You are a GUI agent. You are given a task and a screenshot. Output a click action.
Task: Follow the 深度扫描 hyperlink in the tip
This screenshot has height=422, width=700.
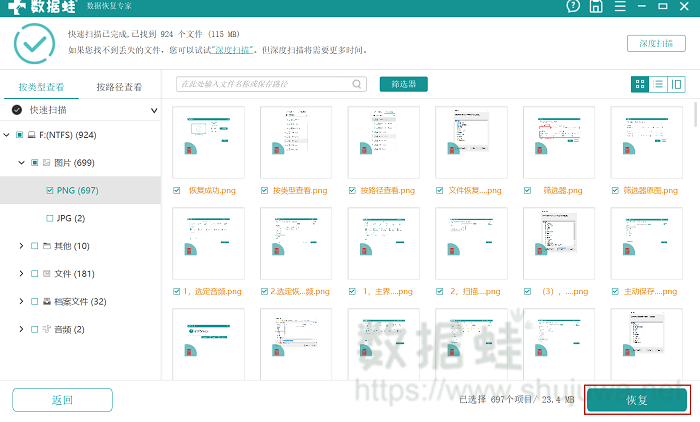(x=233, y=50)
